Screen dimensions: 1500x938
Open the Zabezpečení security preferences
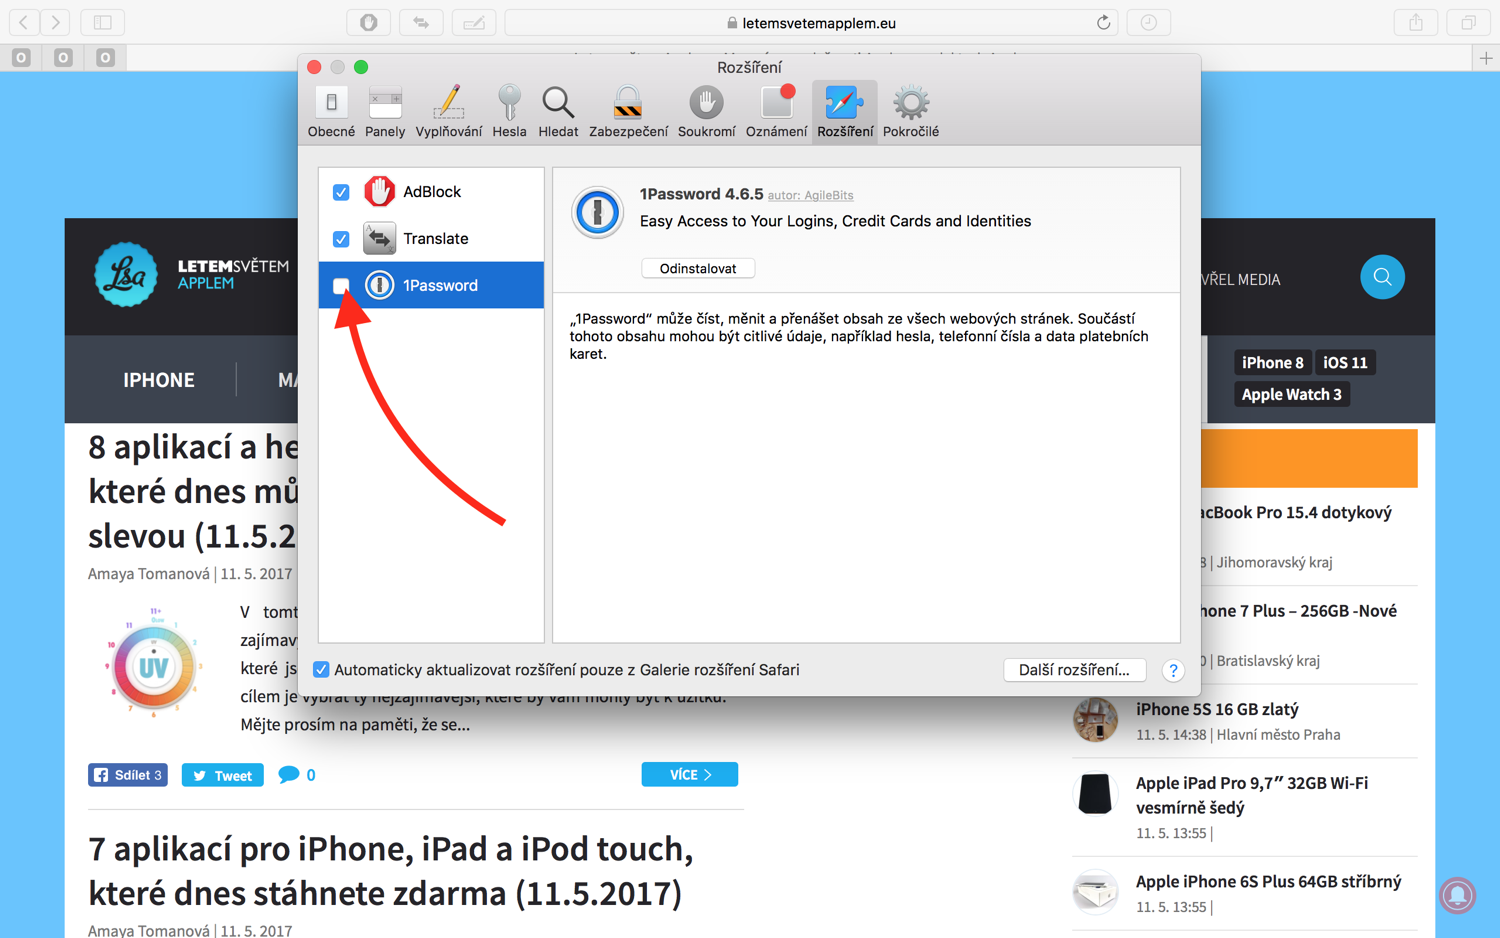[628, 112]
